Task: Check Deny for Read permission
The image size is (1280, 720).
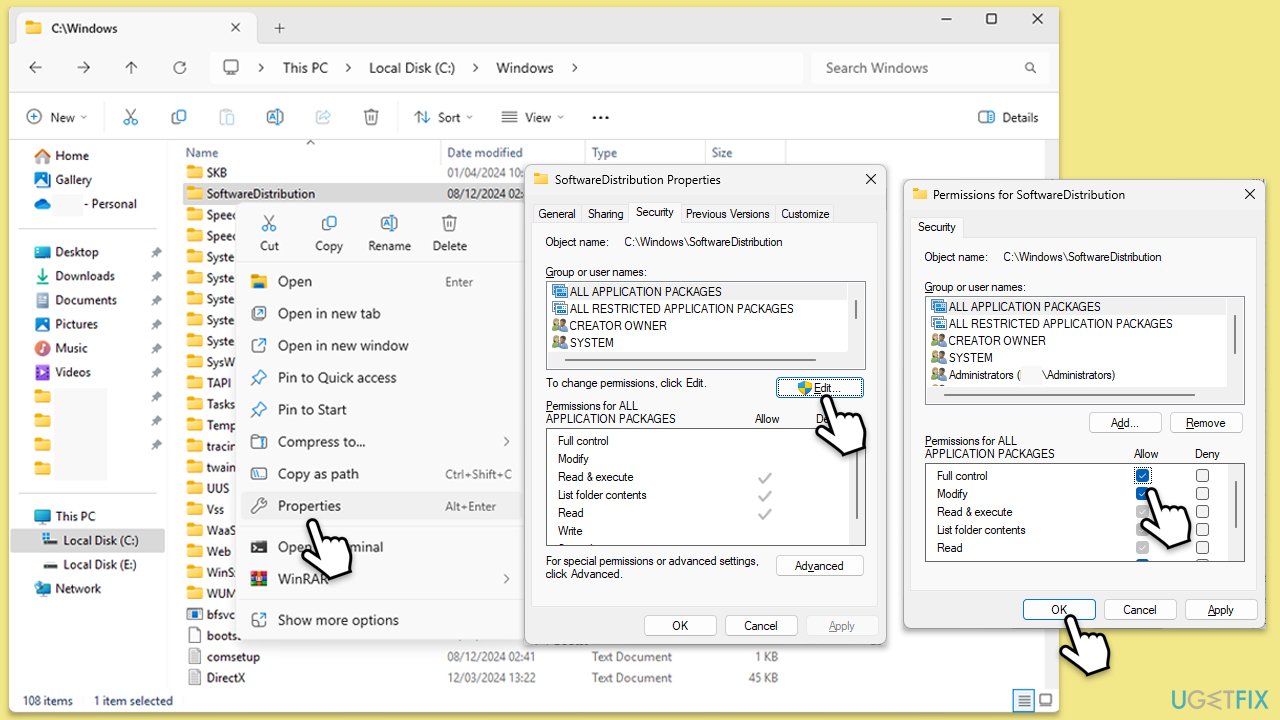Action: pyautogui.click(x=1202, y=548)
